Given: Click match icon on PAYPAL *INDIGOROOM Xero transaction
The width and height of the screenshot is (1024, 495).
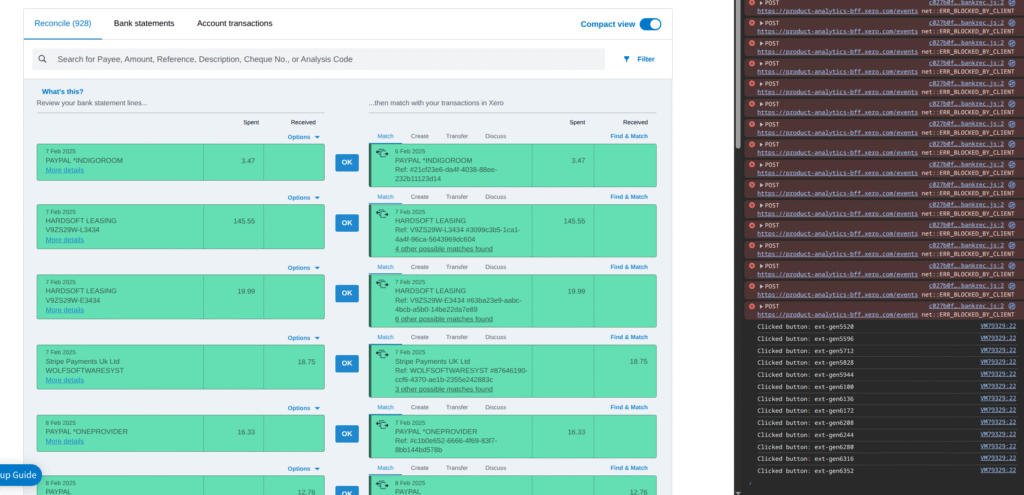Looking at the screenshot, I should [x=381, y=153].
